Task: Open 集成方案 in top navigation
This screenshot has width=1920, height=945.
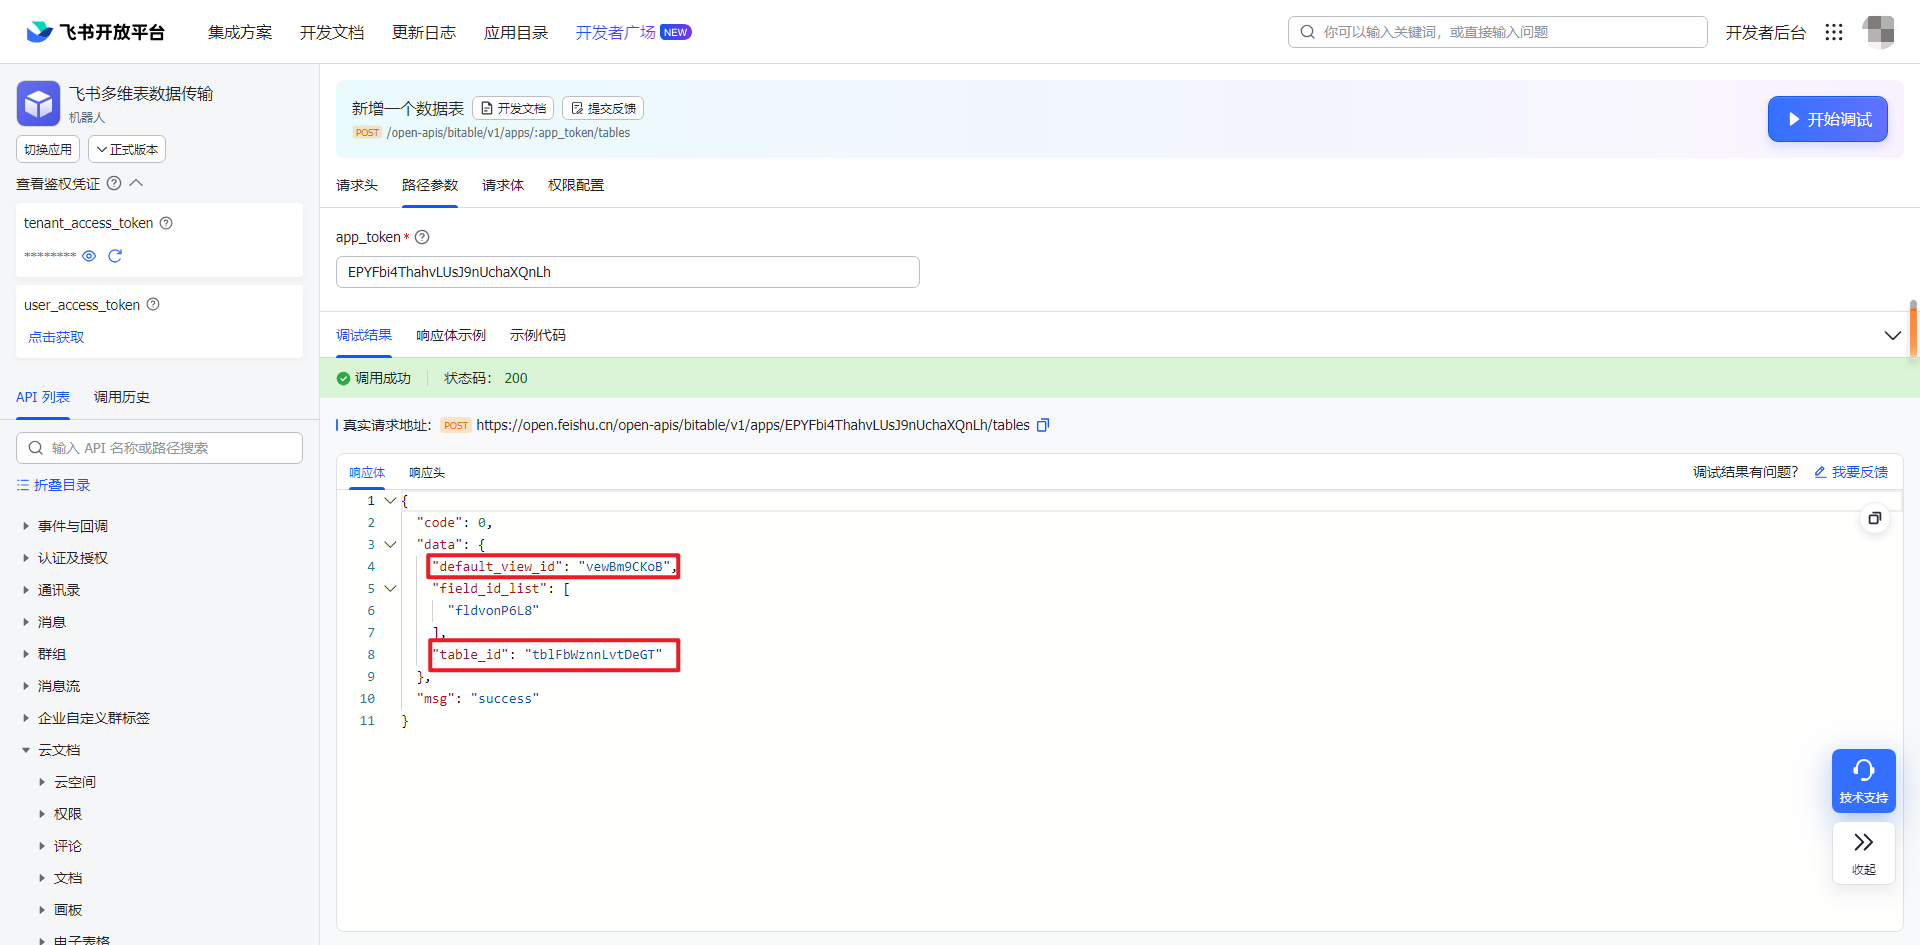Action: point(240,32)
